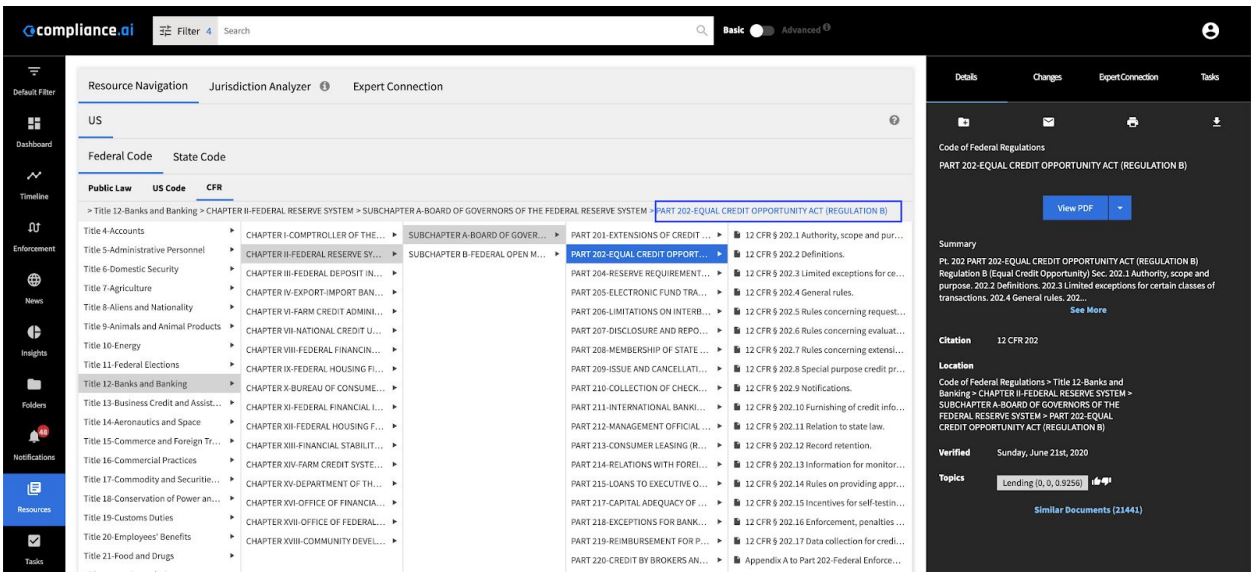Click inside the Search input field
1257x579 pixels.
pyautogui.click(x=457, y=31)
